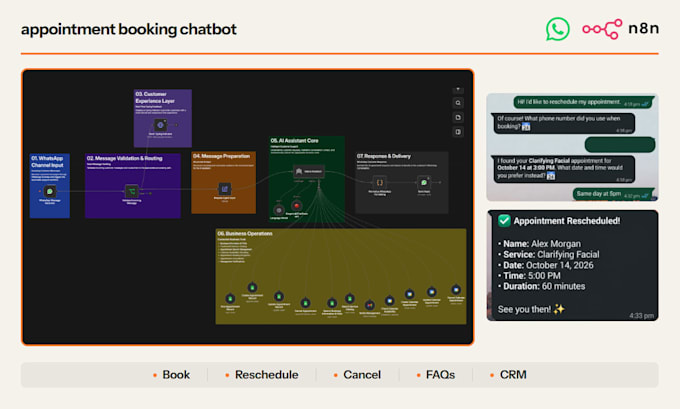Click the 'I found your Clarifying Facial appointment' message

tap(564, 169)
